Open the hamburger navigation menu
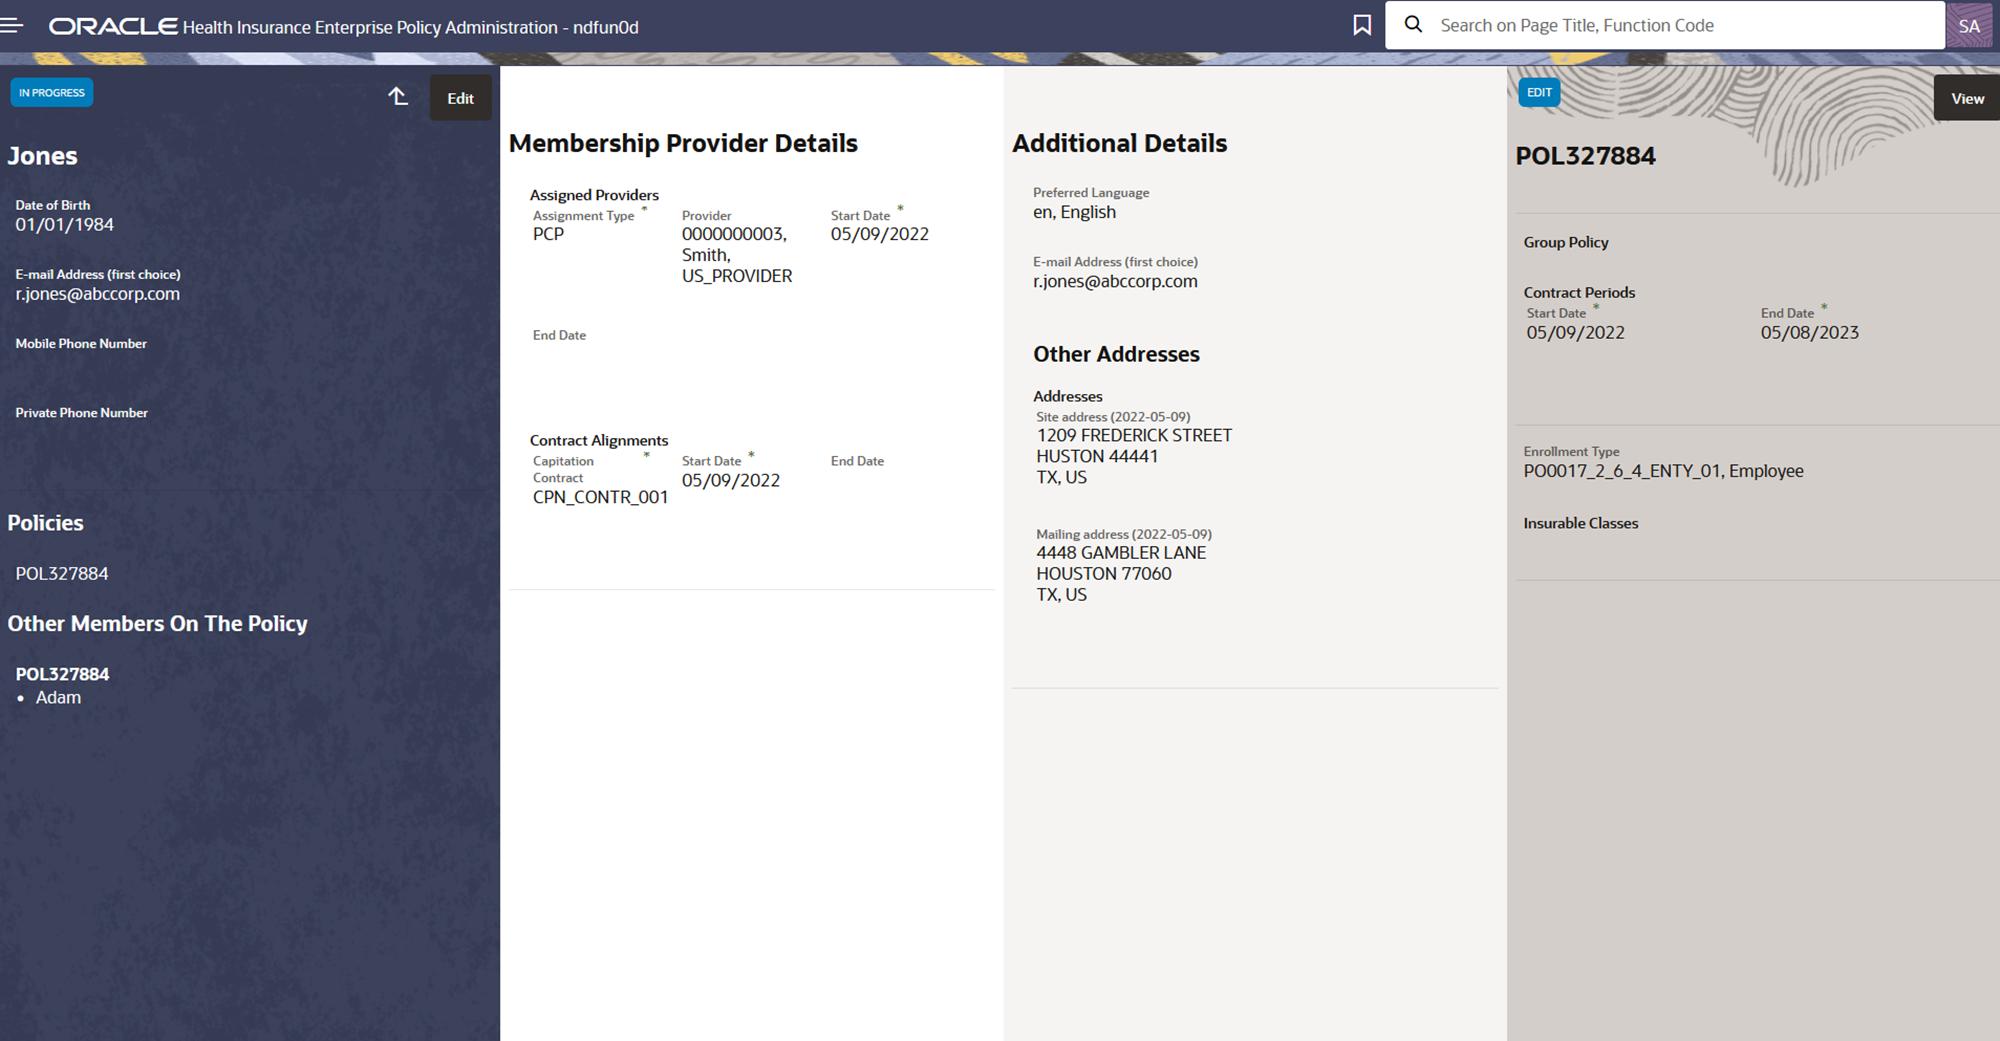The image size is (2000, 1041). coord(13,25)
